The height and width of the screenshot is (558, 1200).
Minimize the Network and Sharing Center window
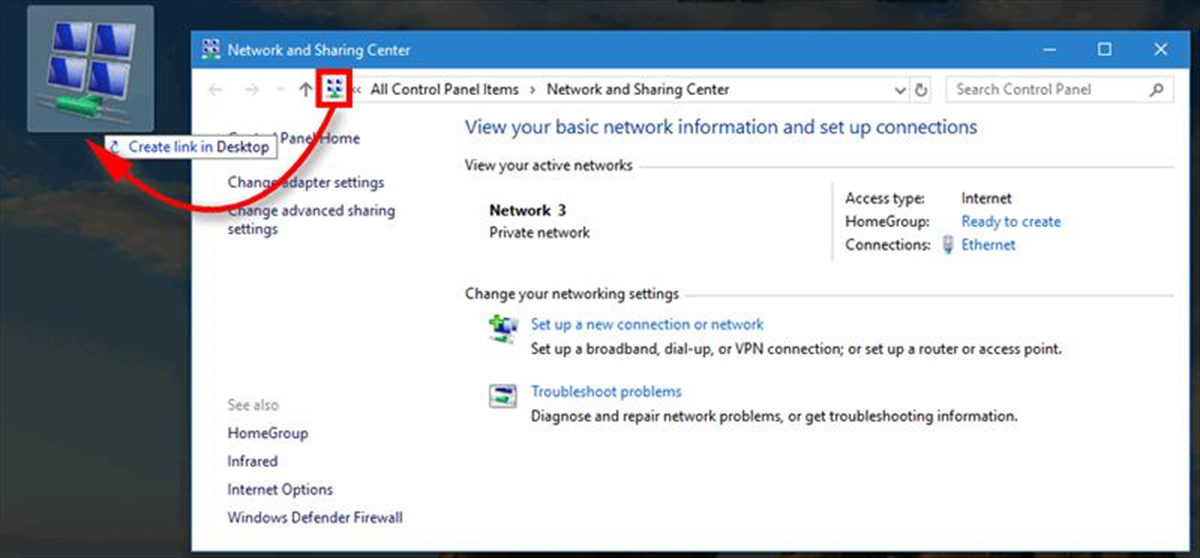tap(1050, 49)
